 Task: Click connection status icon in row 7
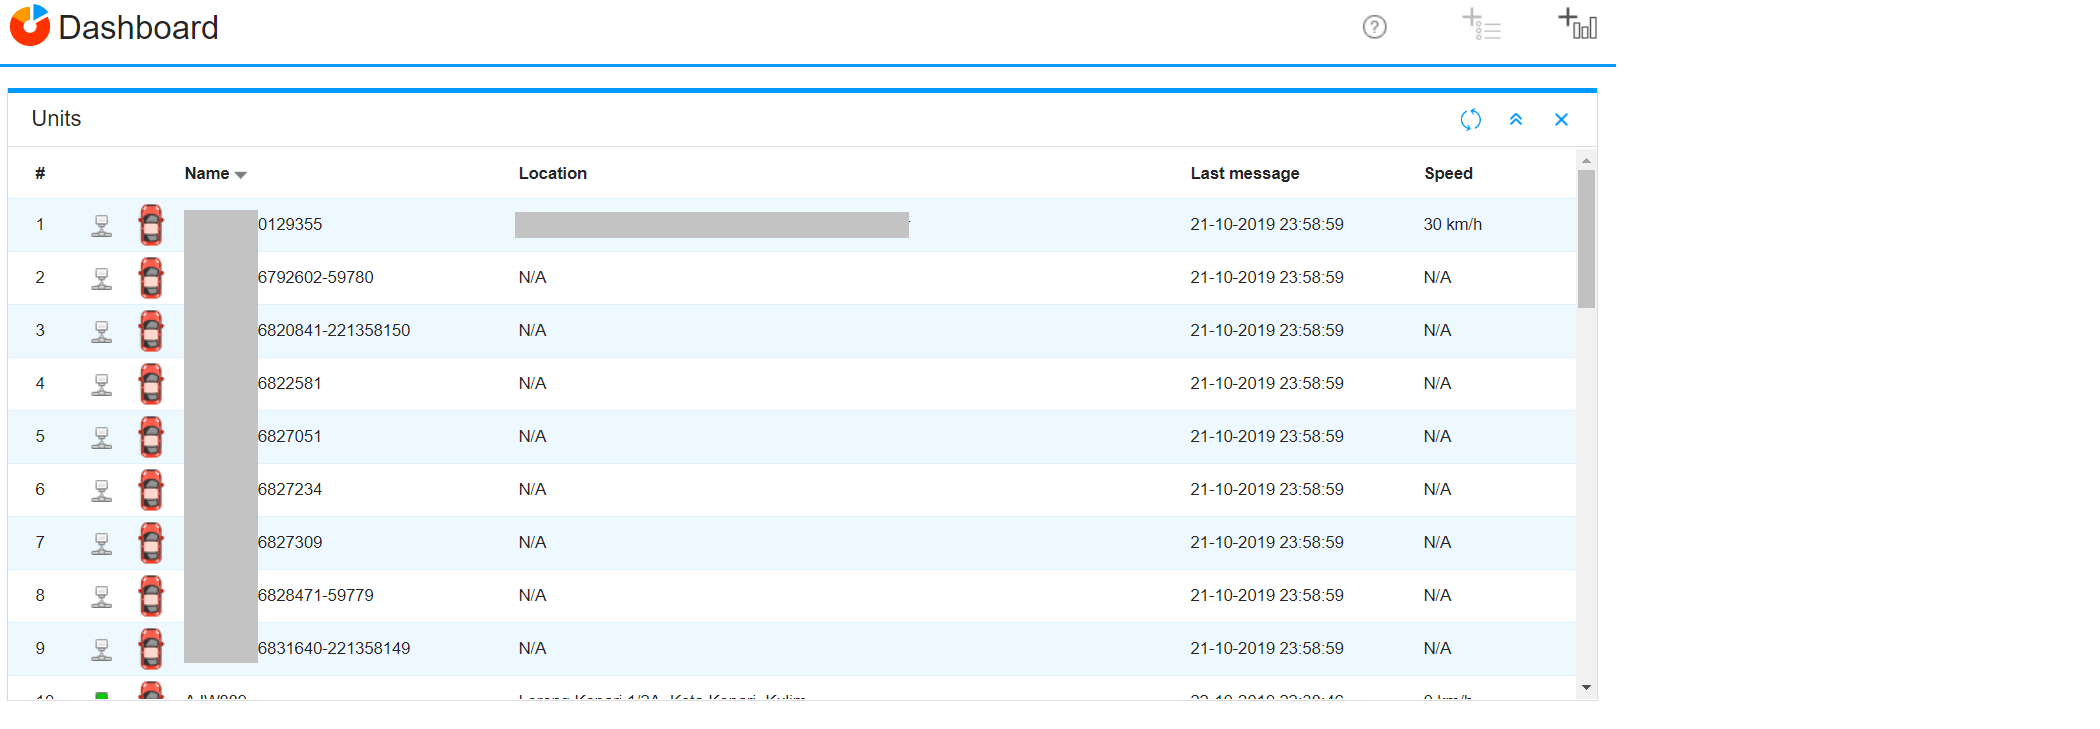102,544
